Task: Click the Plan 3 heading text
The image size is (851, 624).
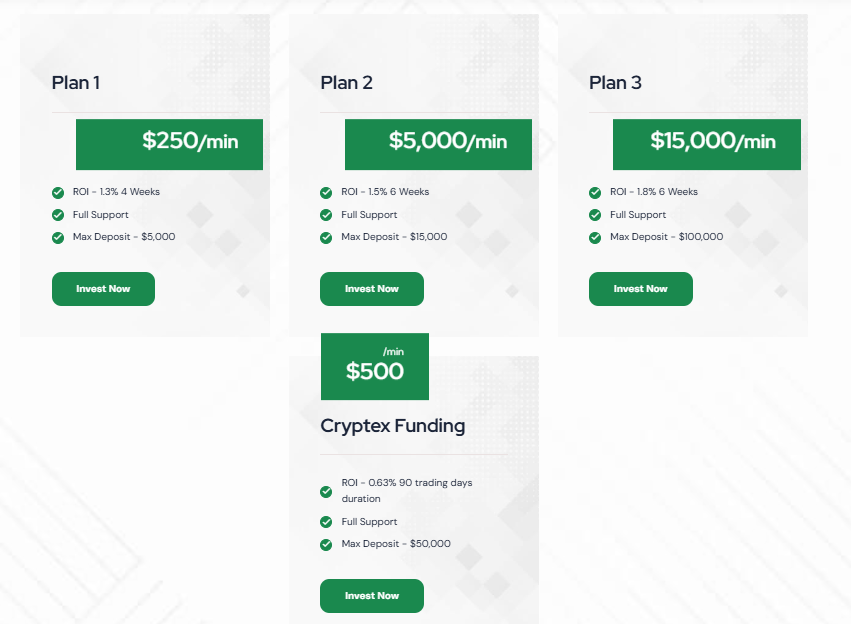Action: [615, 83]
